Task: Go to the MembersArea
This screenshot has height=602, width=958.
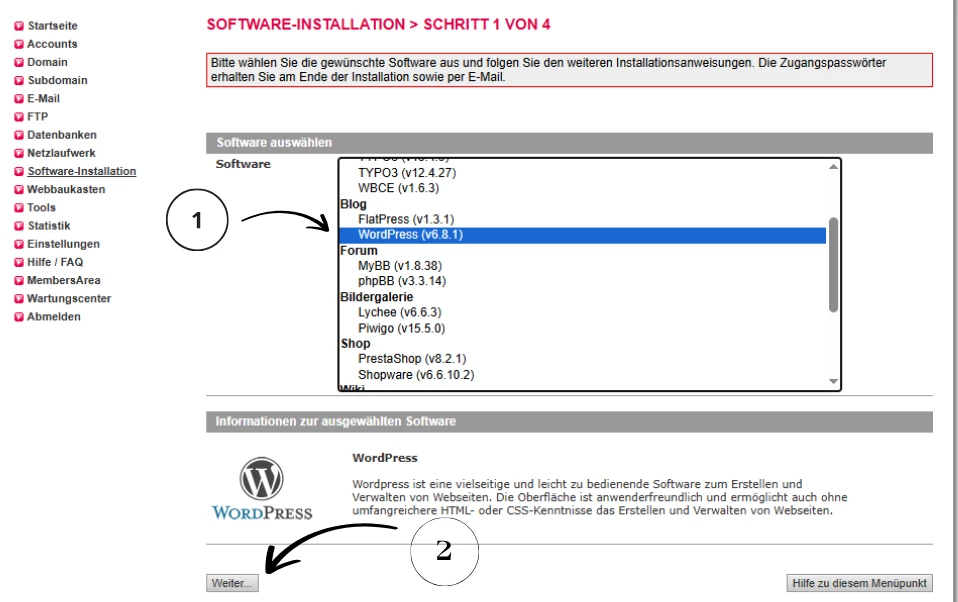Action: pos(64,280)
